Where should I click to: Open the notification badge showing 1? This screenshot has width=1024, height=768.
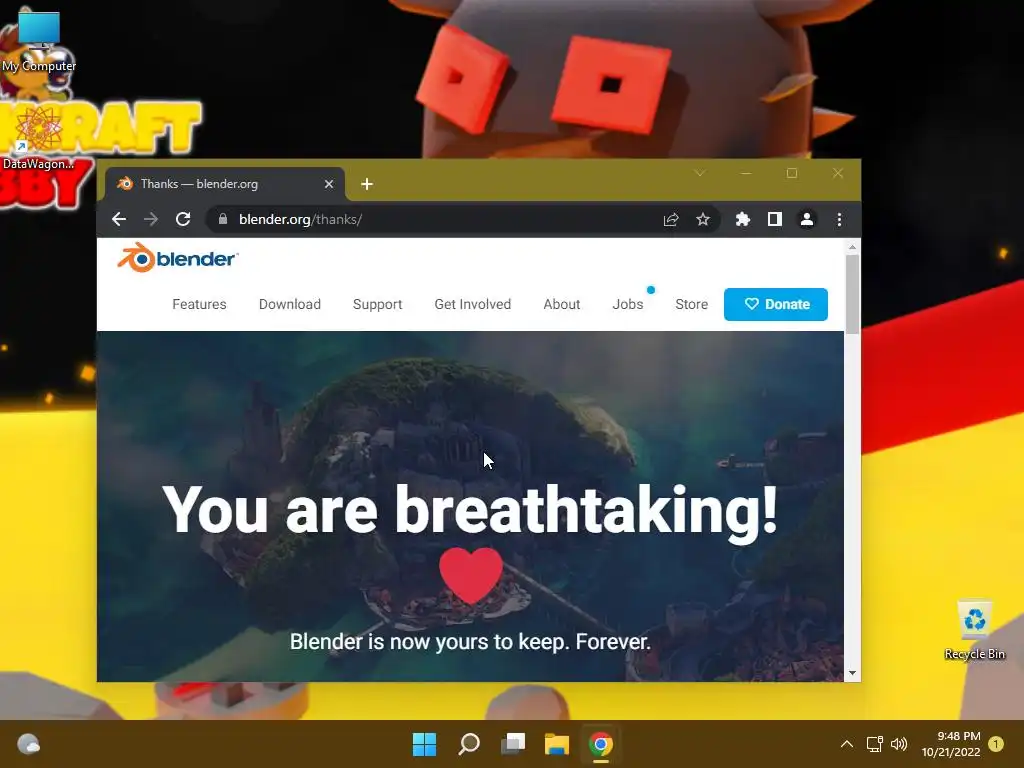[996, 744]
